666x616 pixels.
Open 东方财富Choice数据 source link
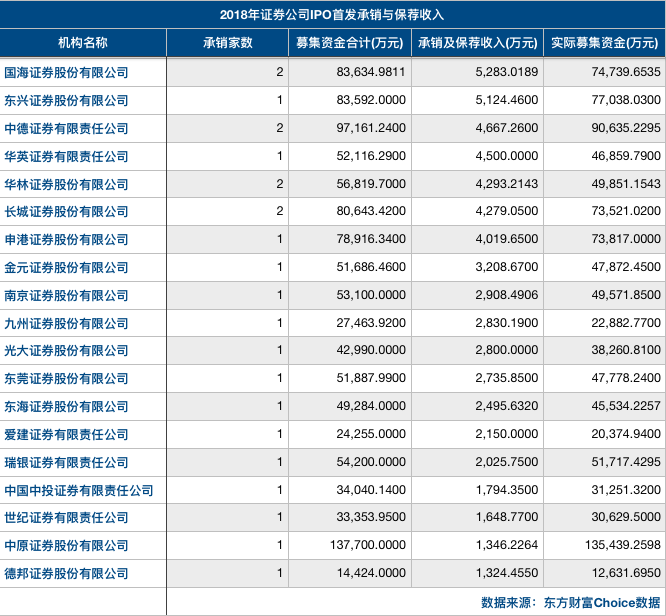[x=602, y=602]
